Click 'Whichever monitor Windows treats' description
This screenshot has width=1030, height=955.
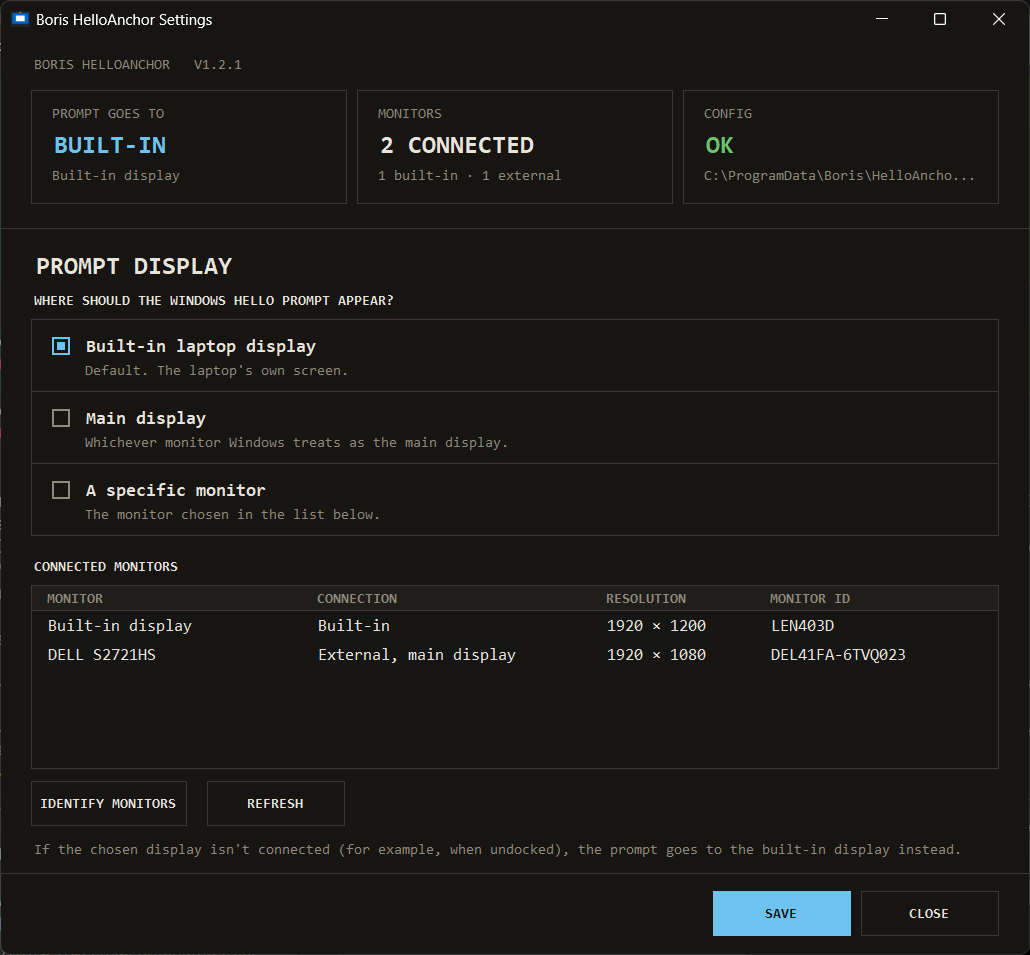point(296,443)
